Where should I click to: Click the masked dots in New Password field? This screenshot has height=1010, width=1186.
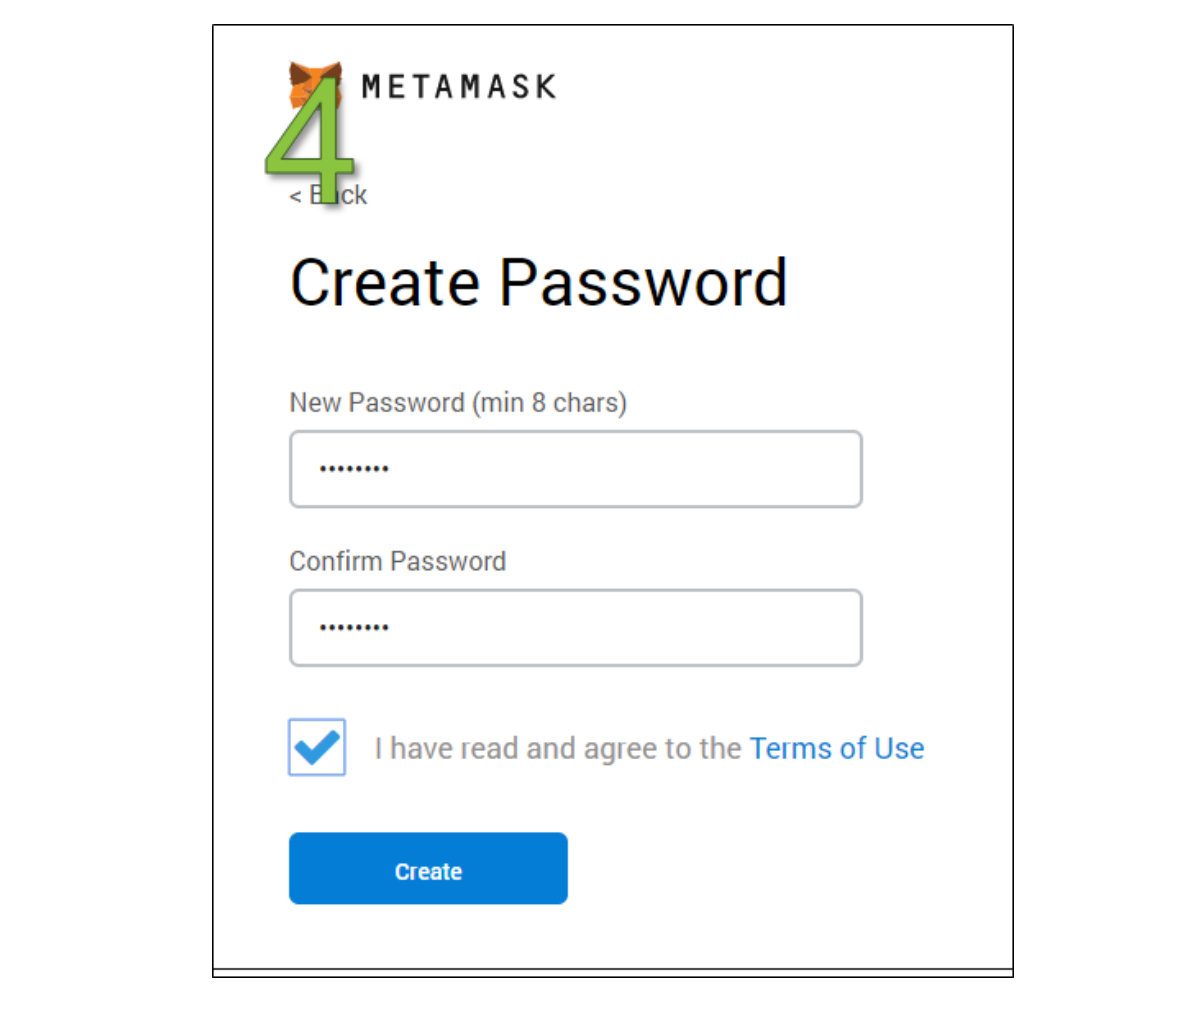[354, 469]
